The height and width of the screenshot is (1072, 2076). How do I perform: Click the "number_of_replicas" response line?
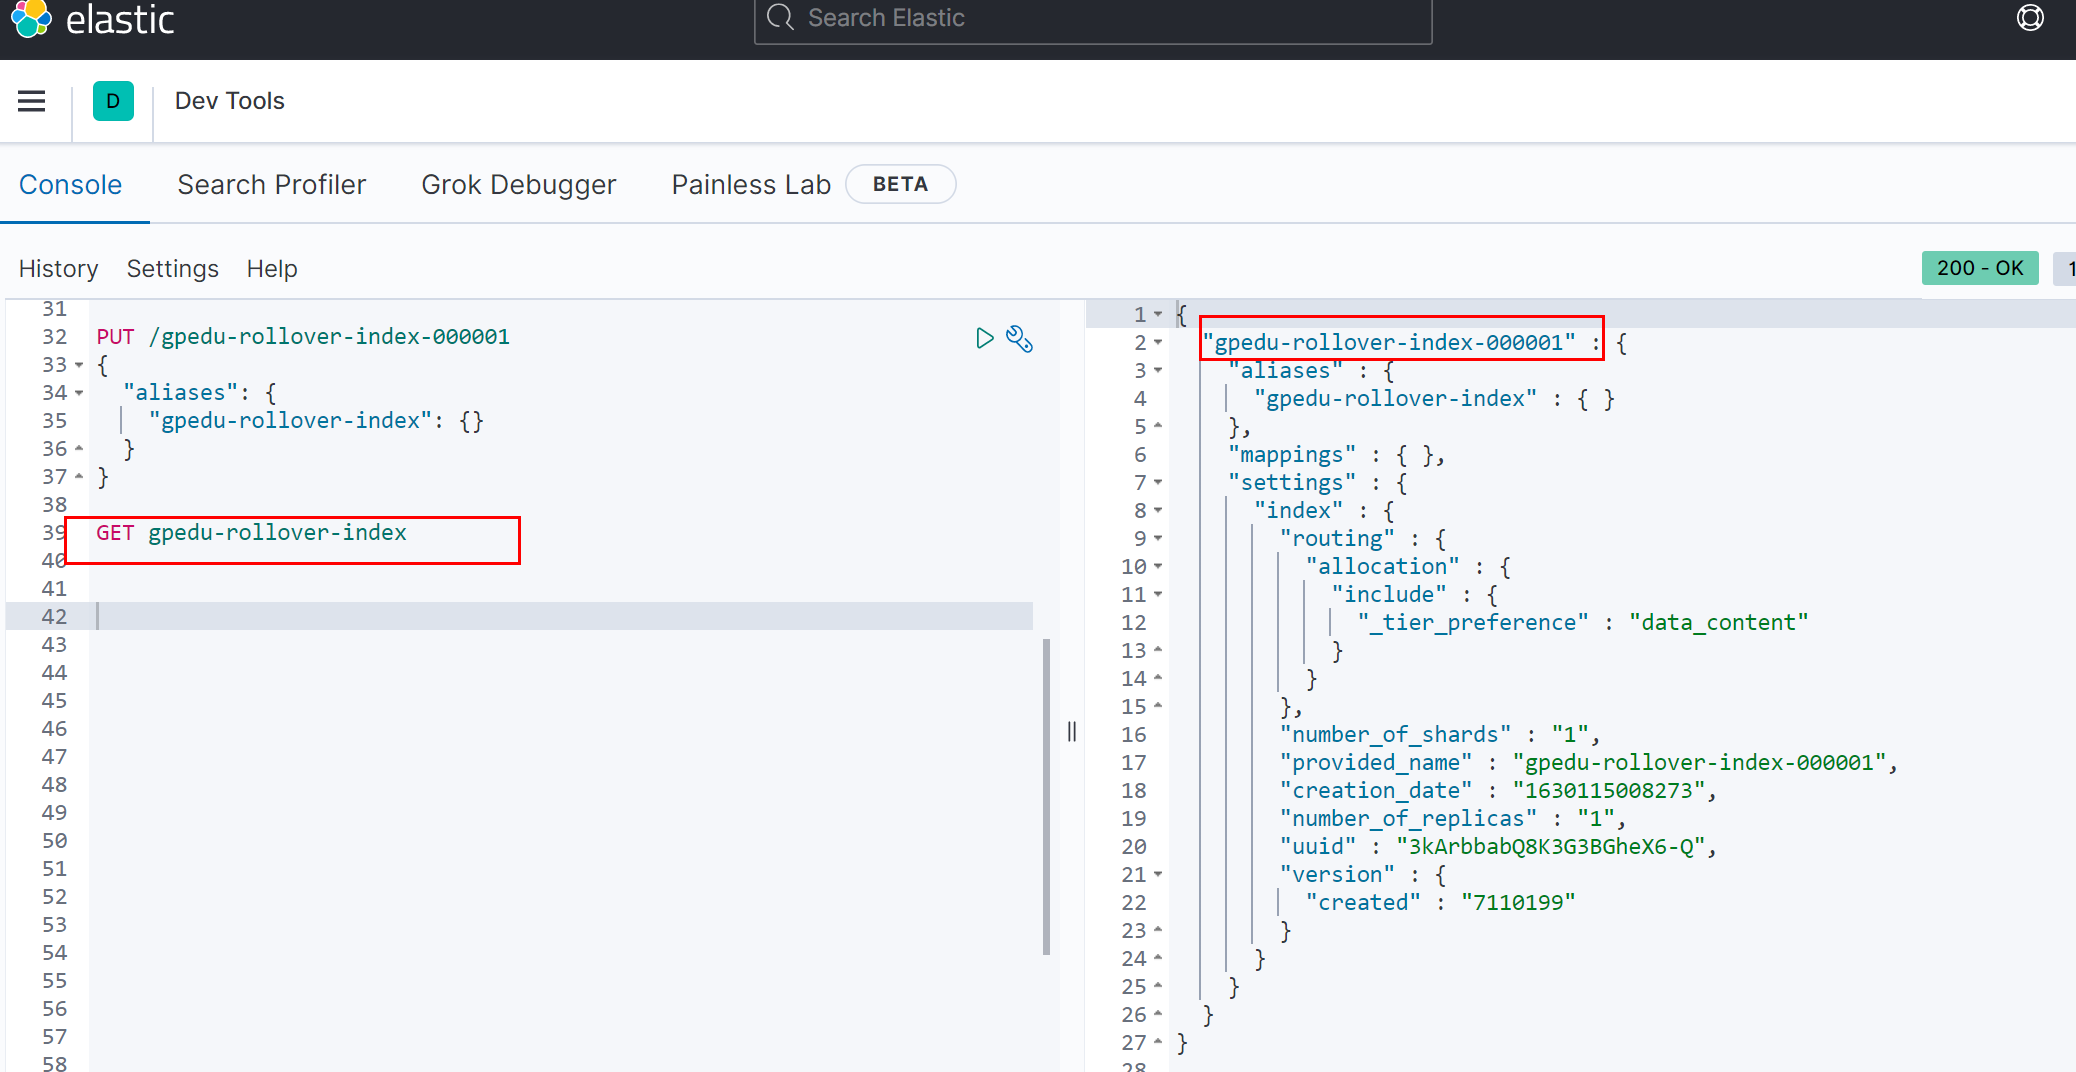click(1453, 819)
